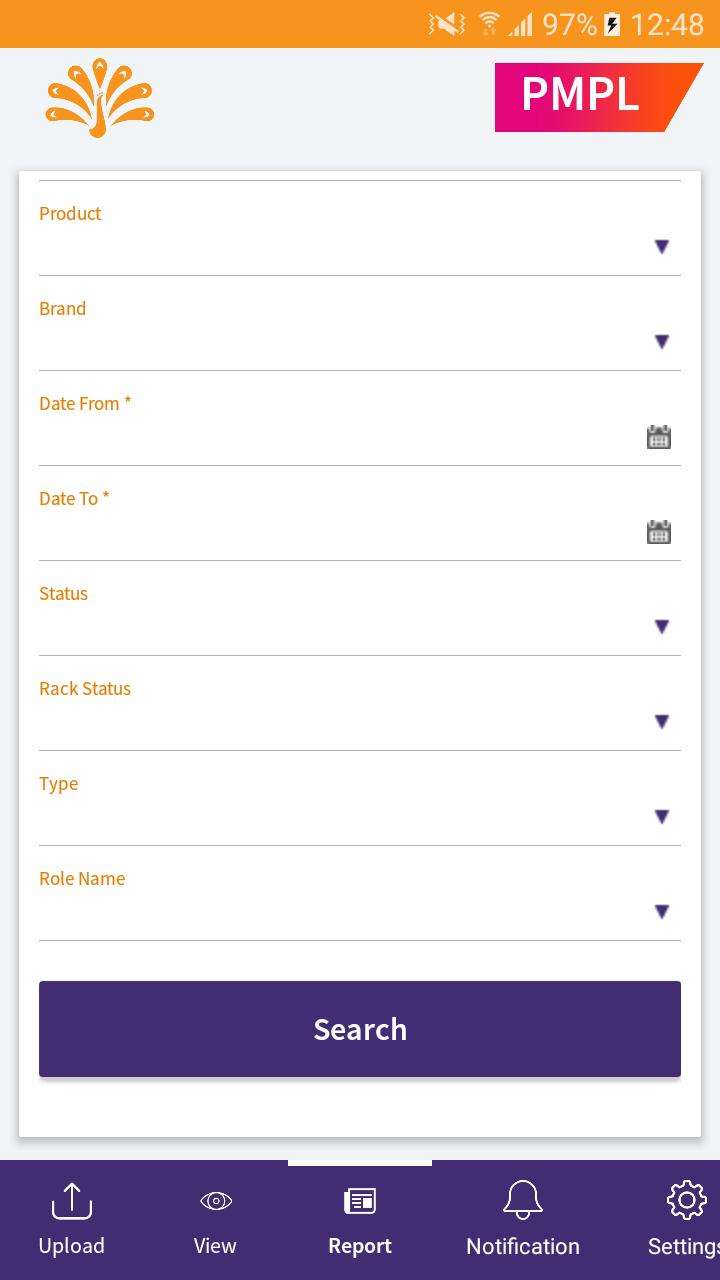
Task: Expand the Rack Status dropdown
Action: 661,722
